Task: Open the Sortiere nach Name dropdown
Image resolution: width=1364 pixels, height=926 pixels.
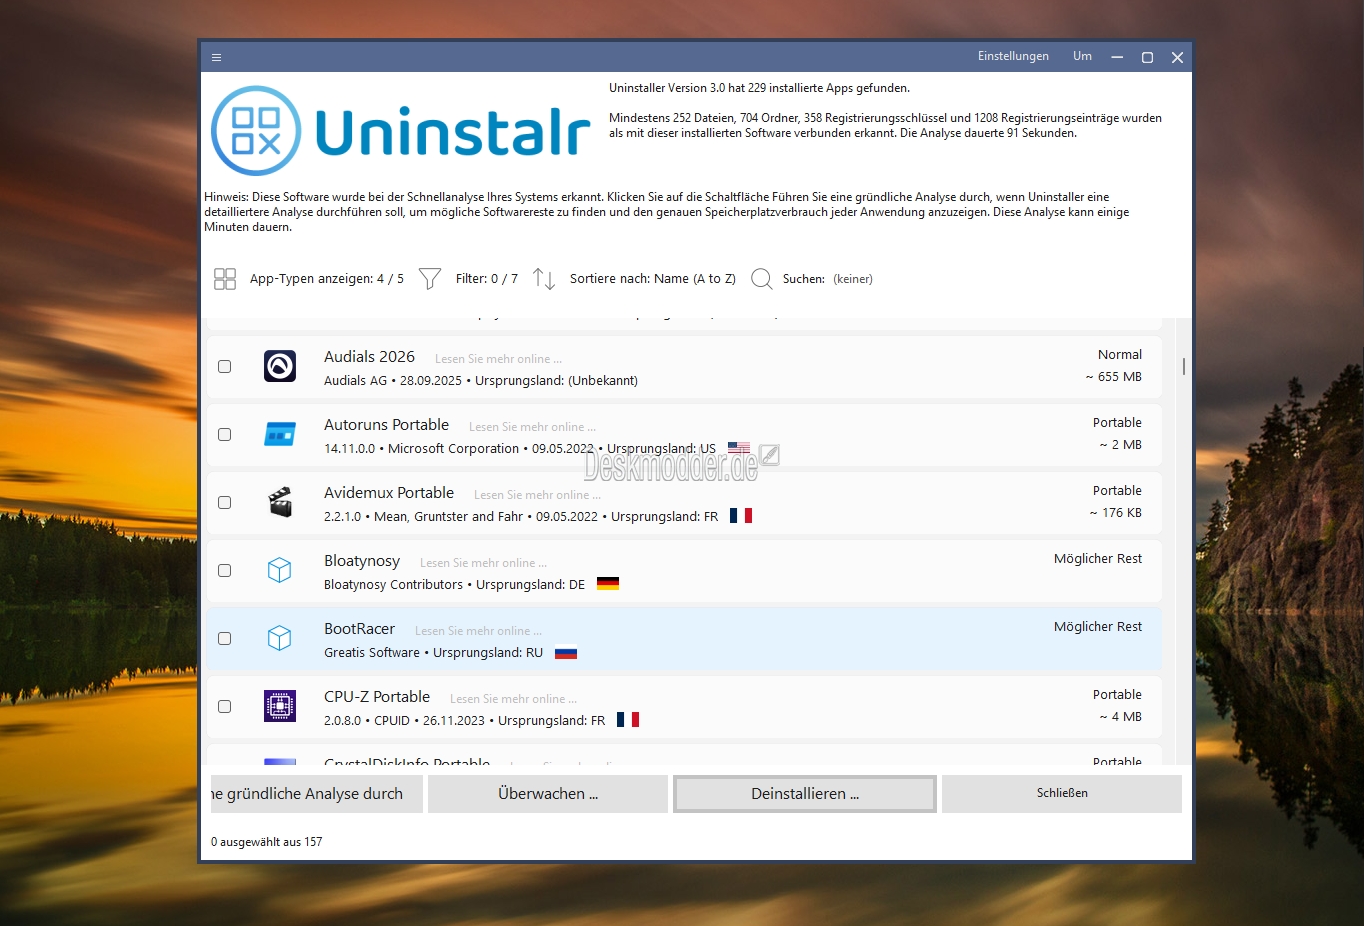Action: [x=652, y=279]
